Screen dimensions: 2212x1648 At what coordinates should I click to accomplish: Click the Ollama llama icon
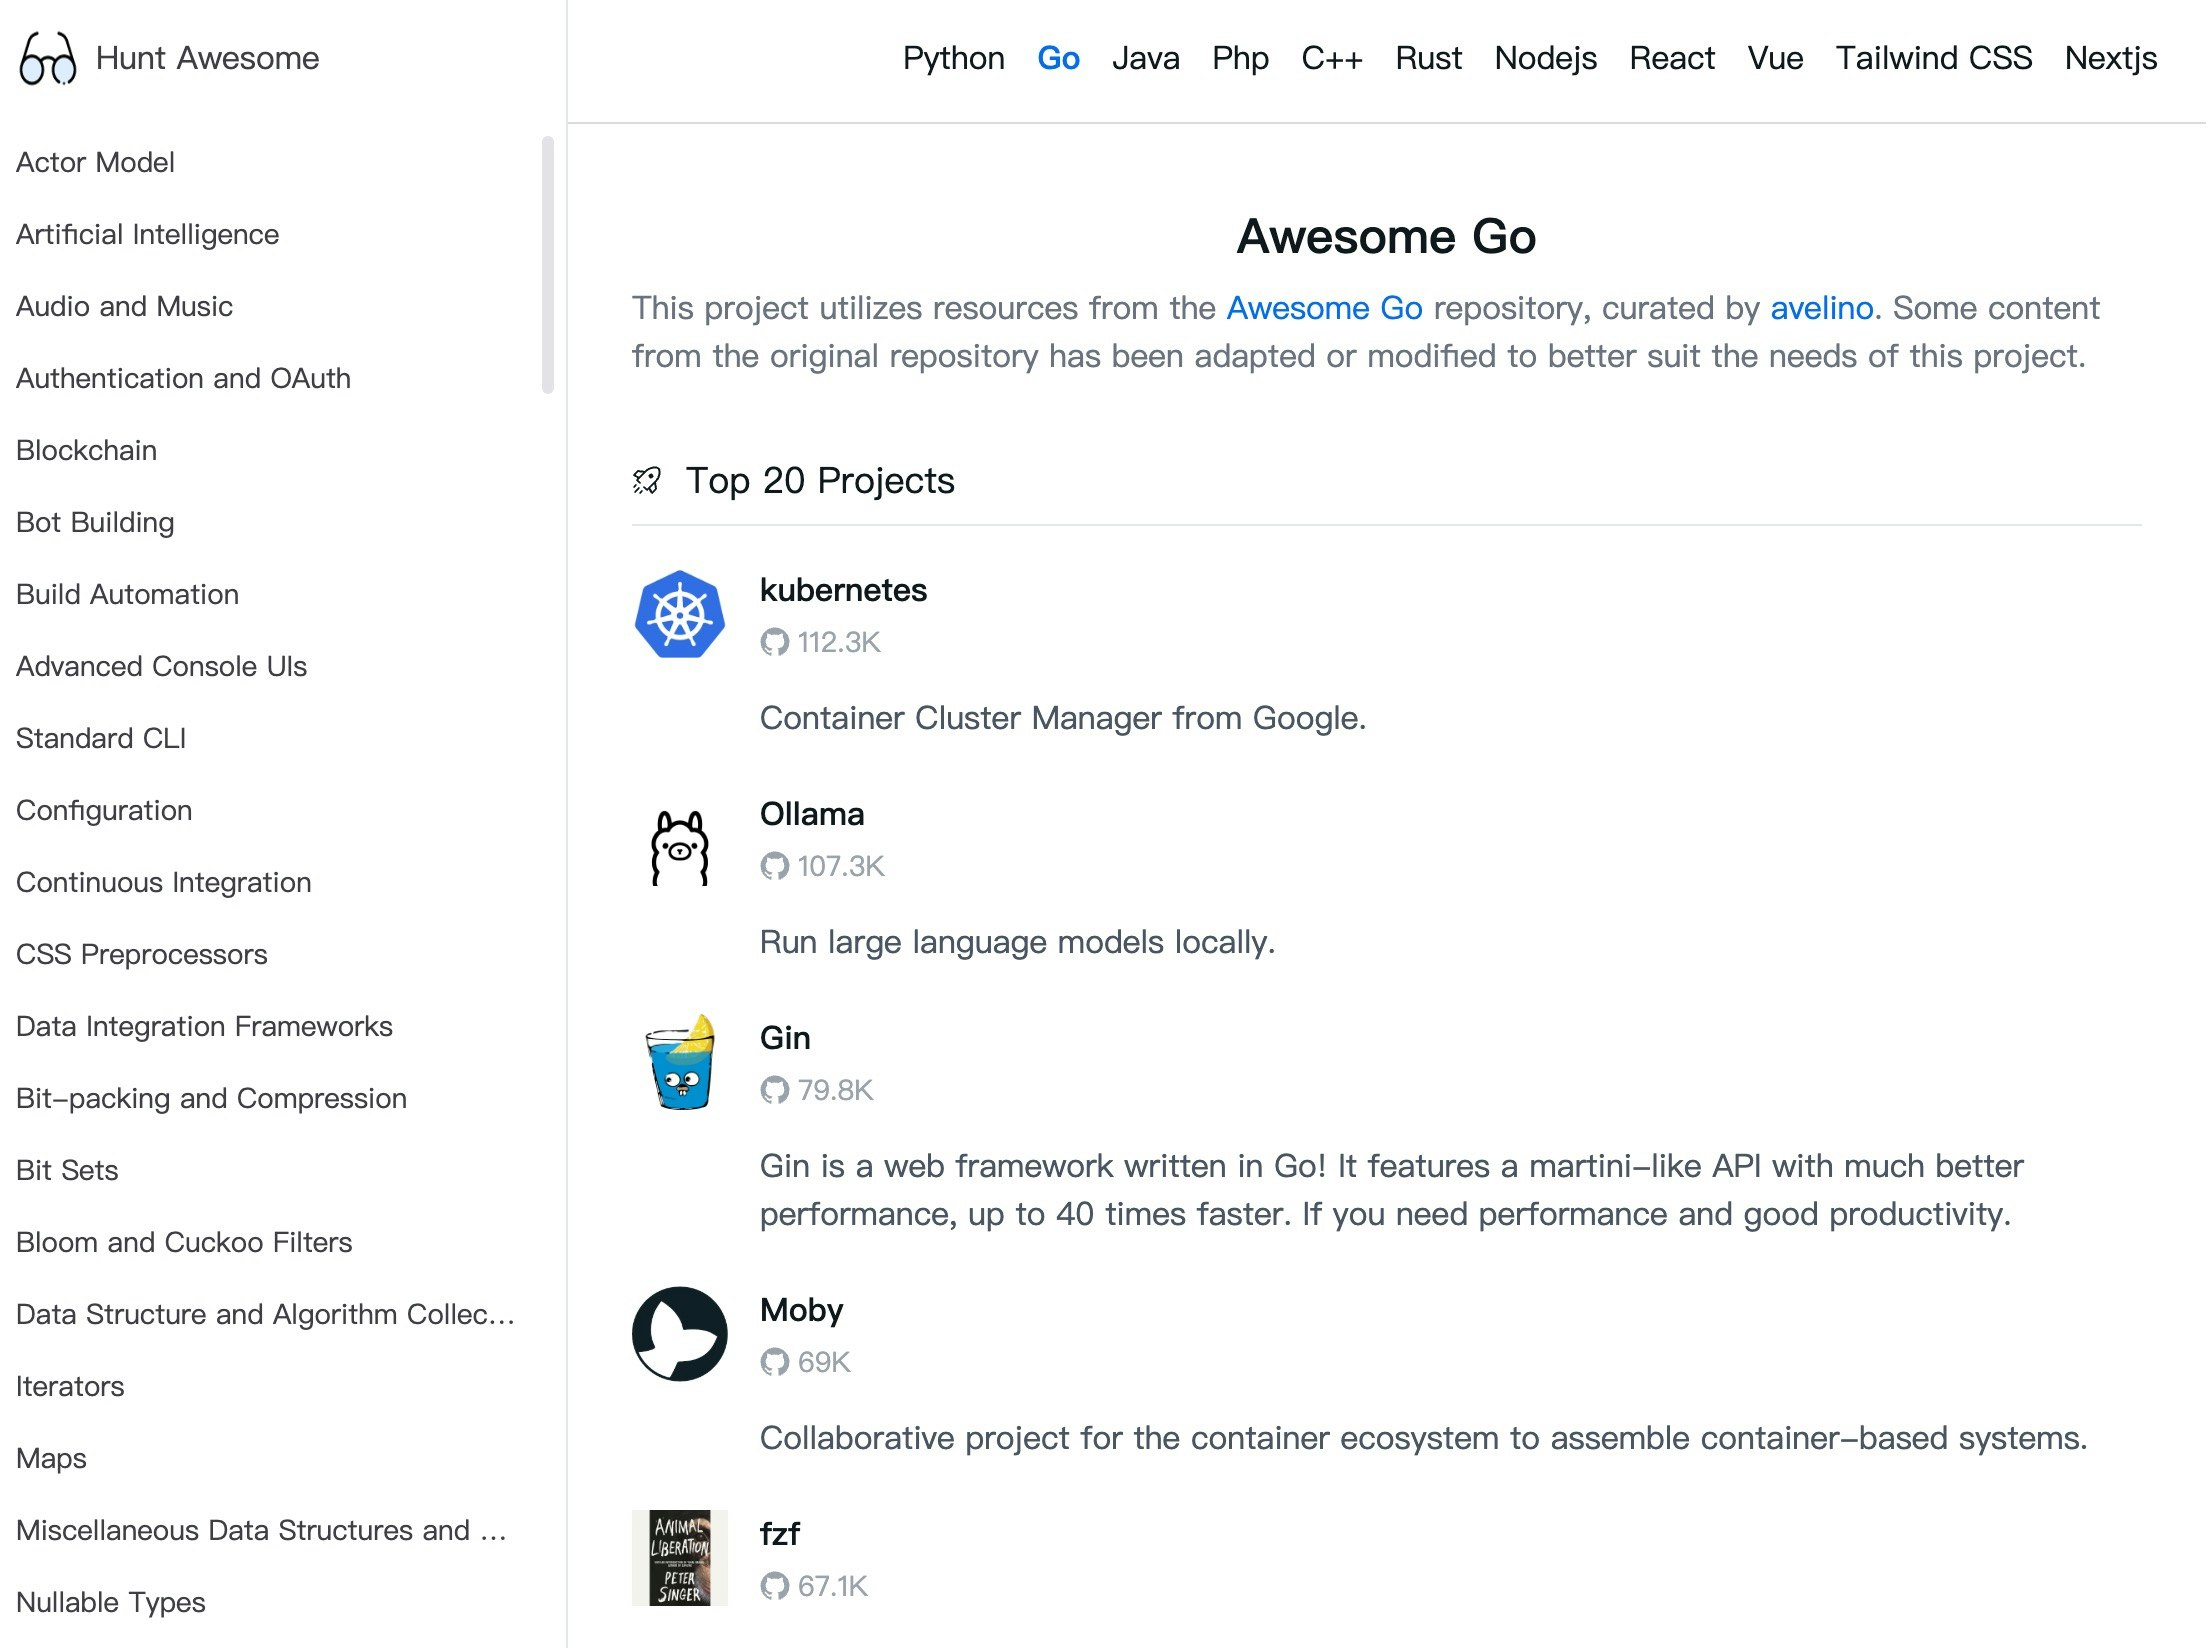coord(680,848)
